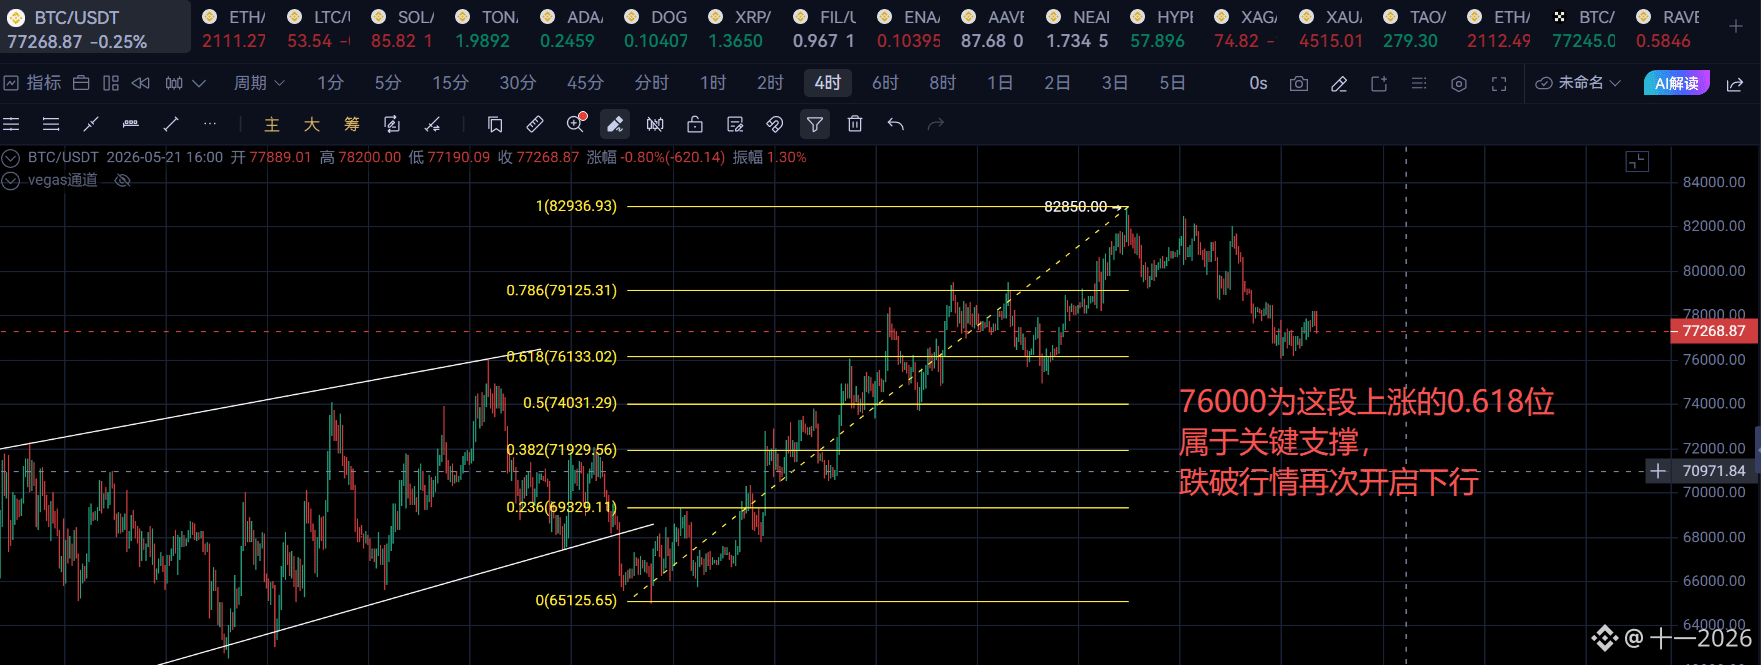The image size is (1761, 665).
Task: Collapse the BTC/USDT legend row chevron
Action: (x=10, y=158)
